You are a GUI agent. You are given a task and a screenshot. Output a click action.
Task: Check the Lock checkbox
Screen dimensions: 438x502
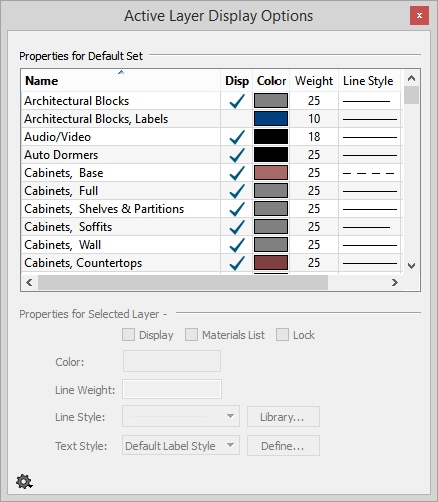[282, 335]
